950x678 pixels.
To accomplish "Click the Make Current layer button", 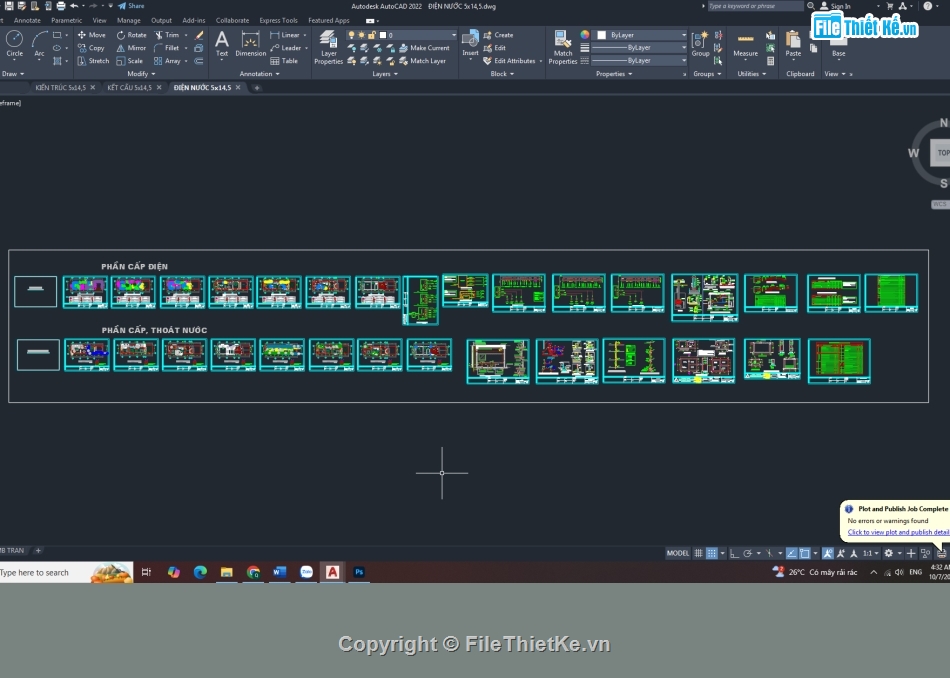I will 430,48.
